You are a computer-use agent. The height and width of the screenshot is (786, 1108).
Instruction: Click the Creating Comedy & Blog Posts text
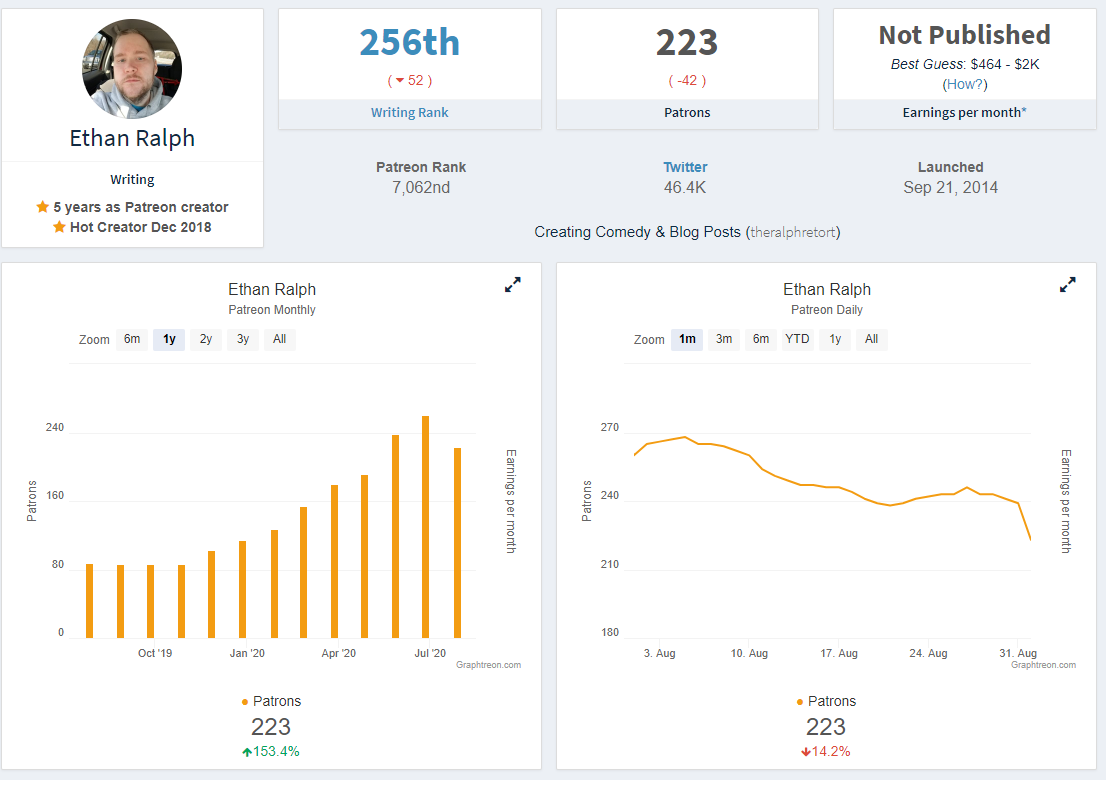(x=637, y=232)
